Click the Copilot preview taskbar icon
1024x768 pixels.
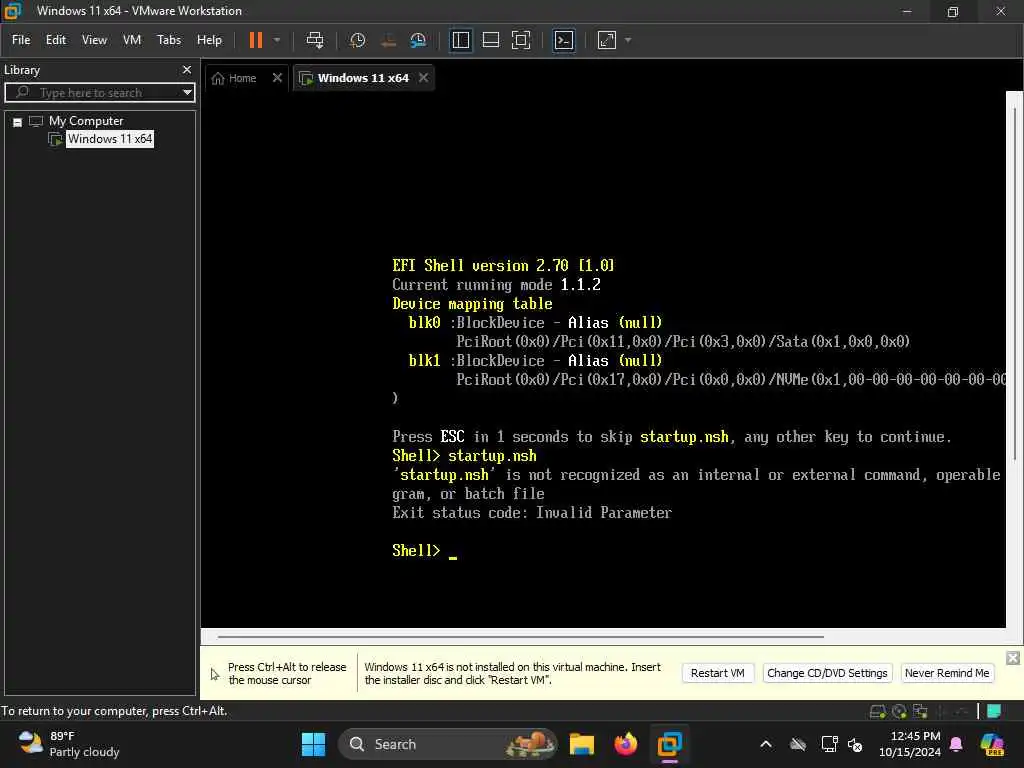coord(992,744)
